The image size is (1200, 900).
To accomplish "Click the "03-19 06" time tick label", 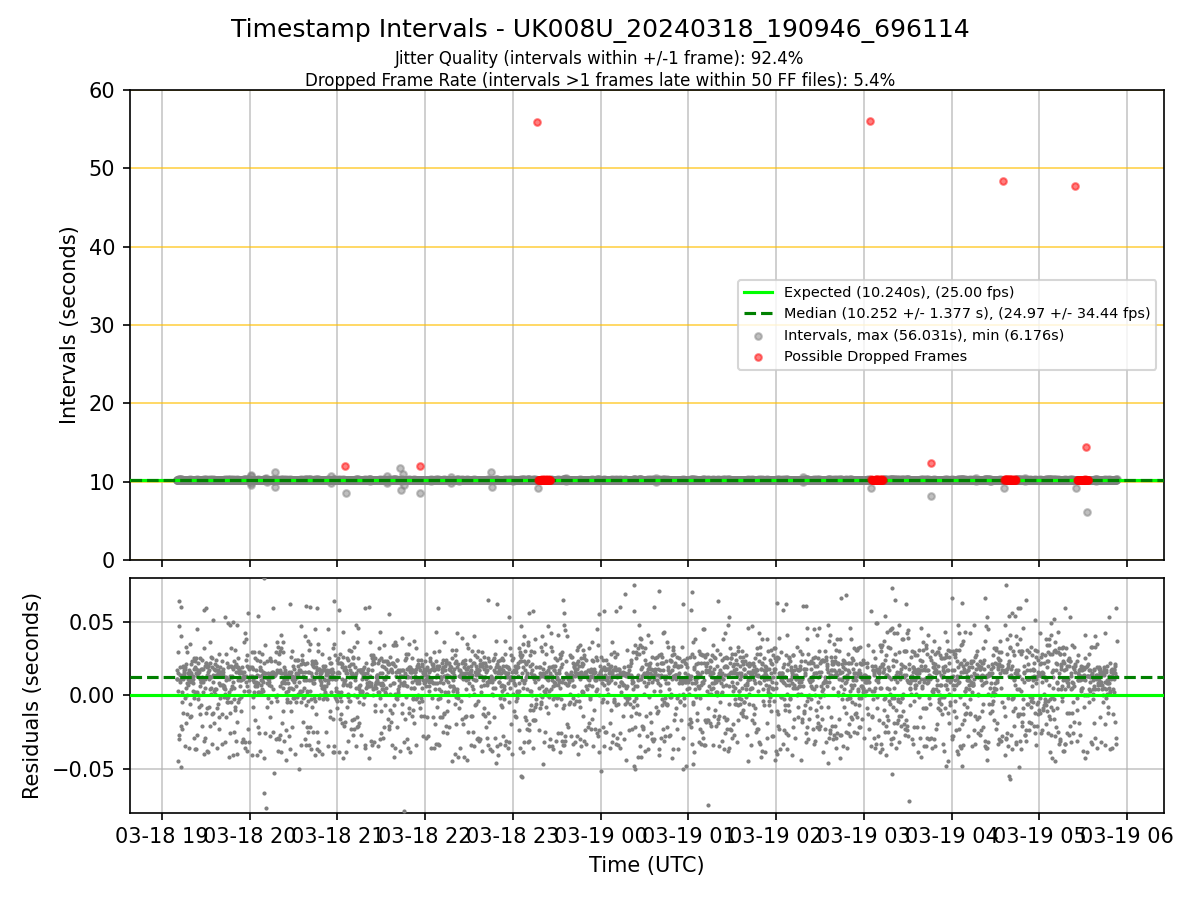I will [x=1127, y=834].
